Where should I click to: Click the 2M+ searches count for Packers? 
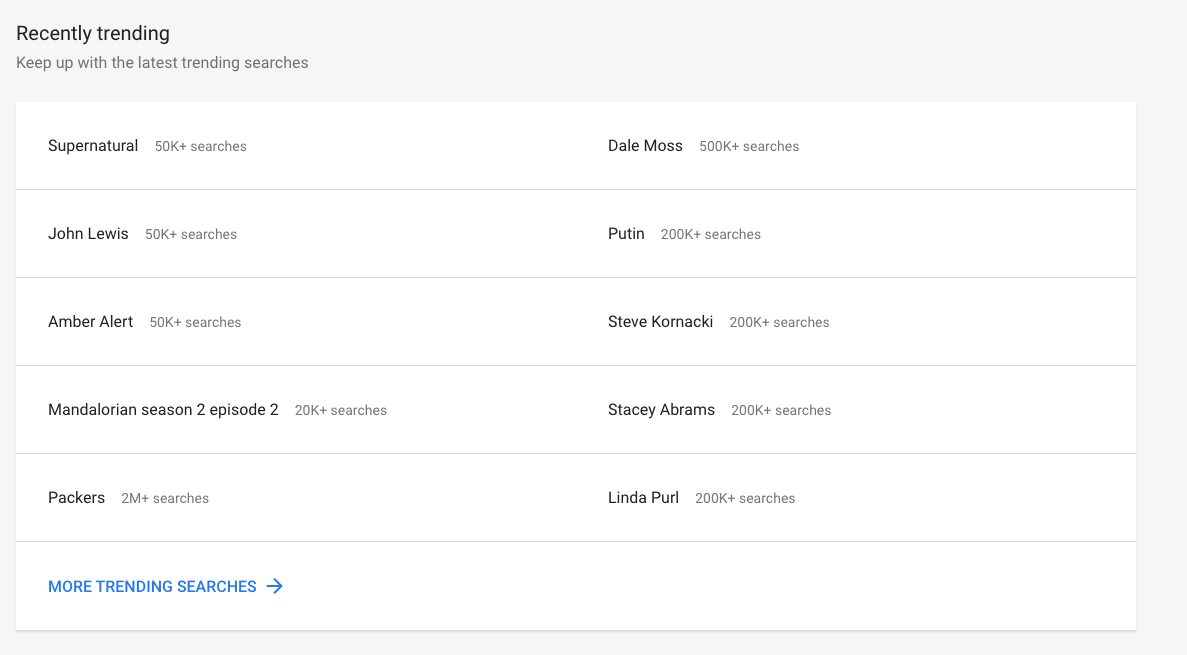pyautogui.click(x=165, y=498)
